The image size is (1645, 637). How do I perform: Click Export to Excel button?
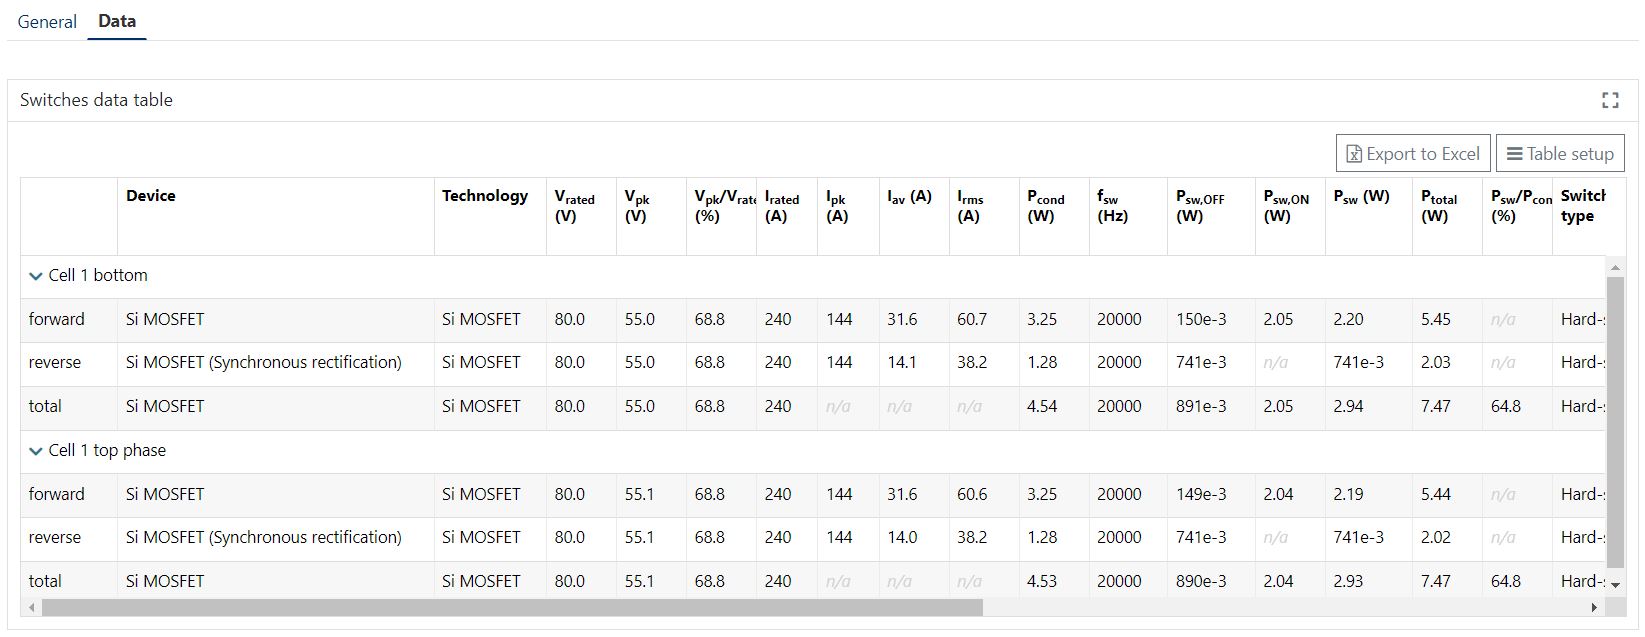click(x=1412, y=154)
